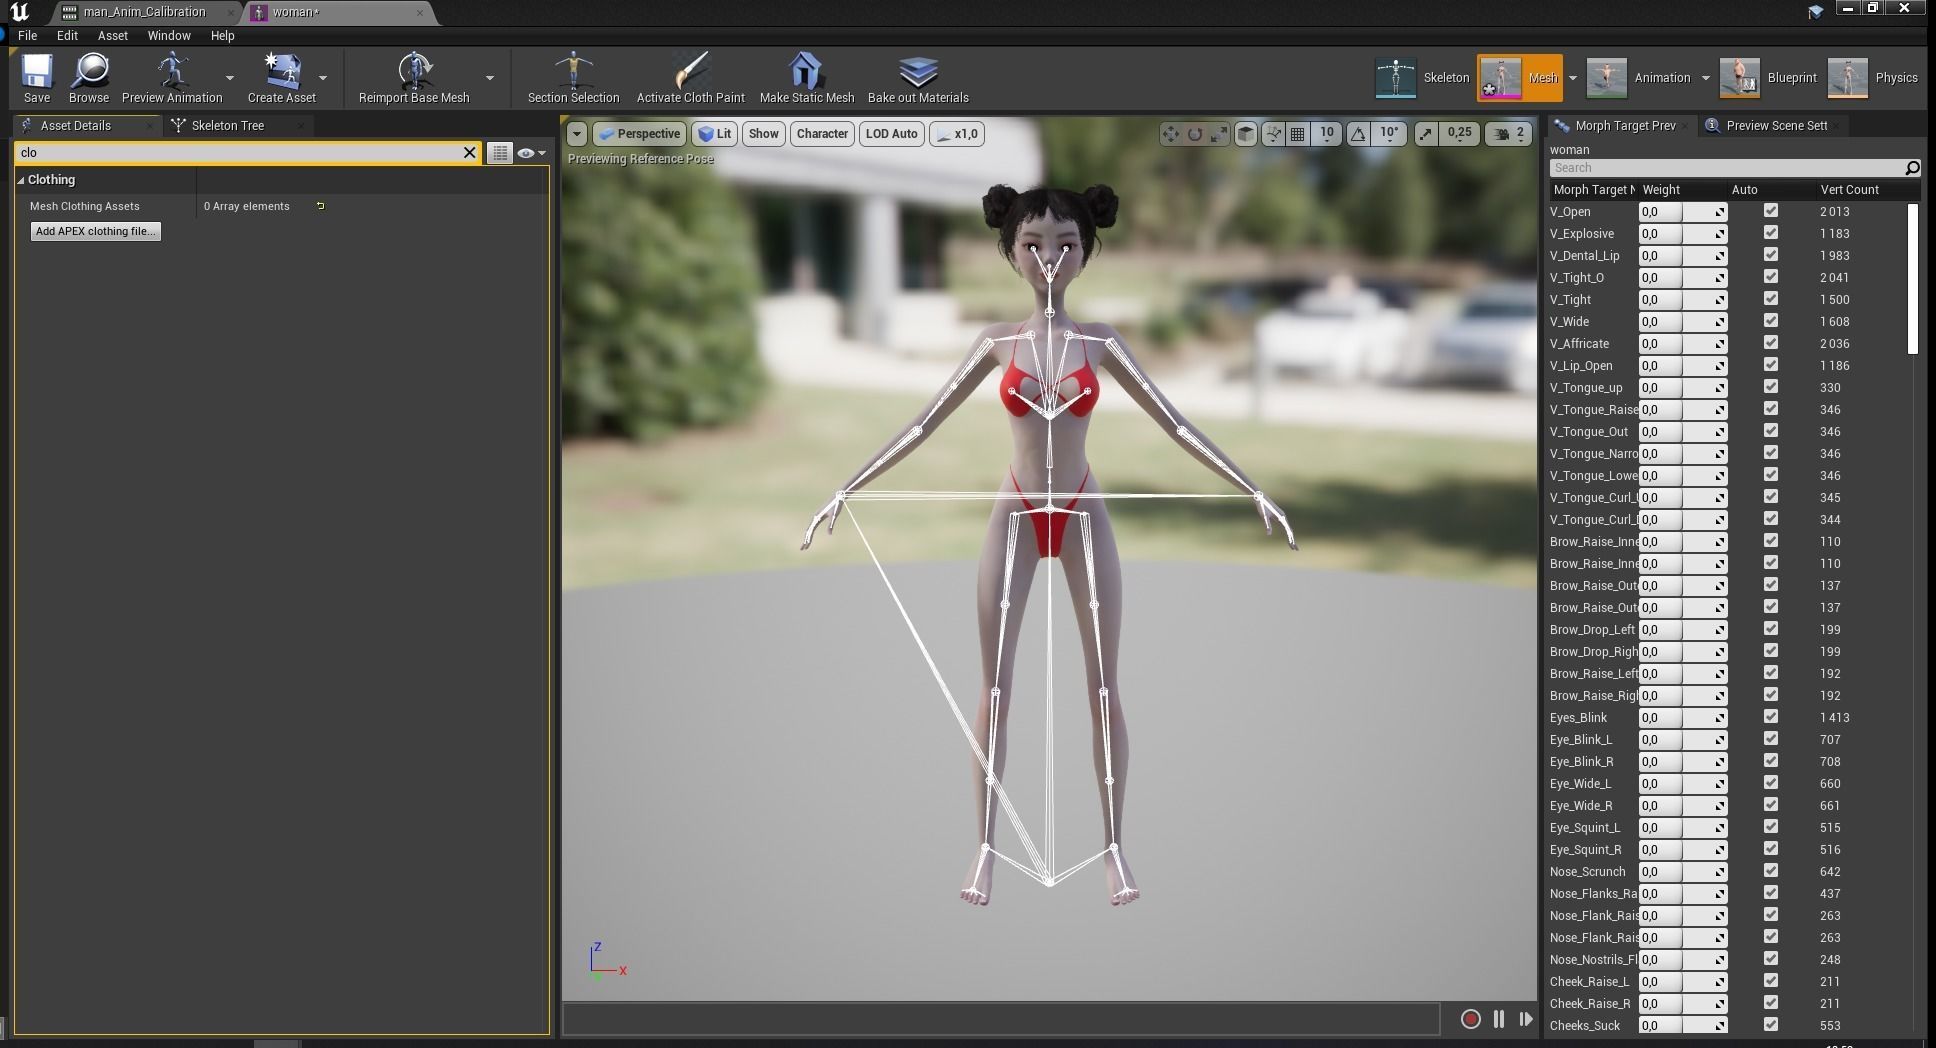Click the Perspective view button
This screenshot has height=1048, width=1936.
[x=638, y=134]
